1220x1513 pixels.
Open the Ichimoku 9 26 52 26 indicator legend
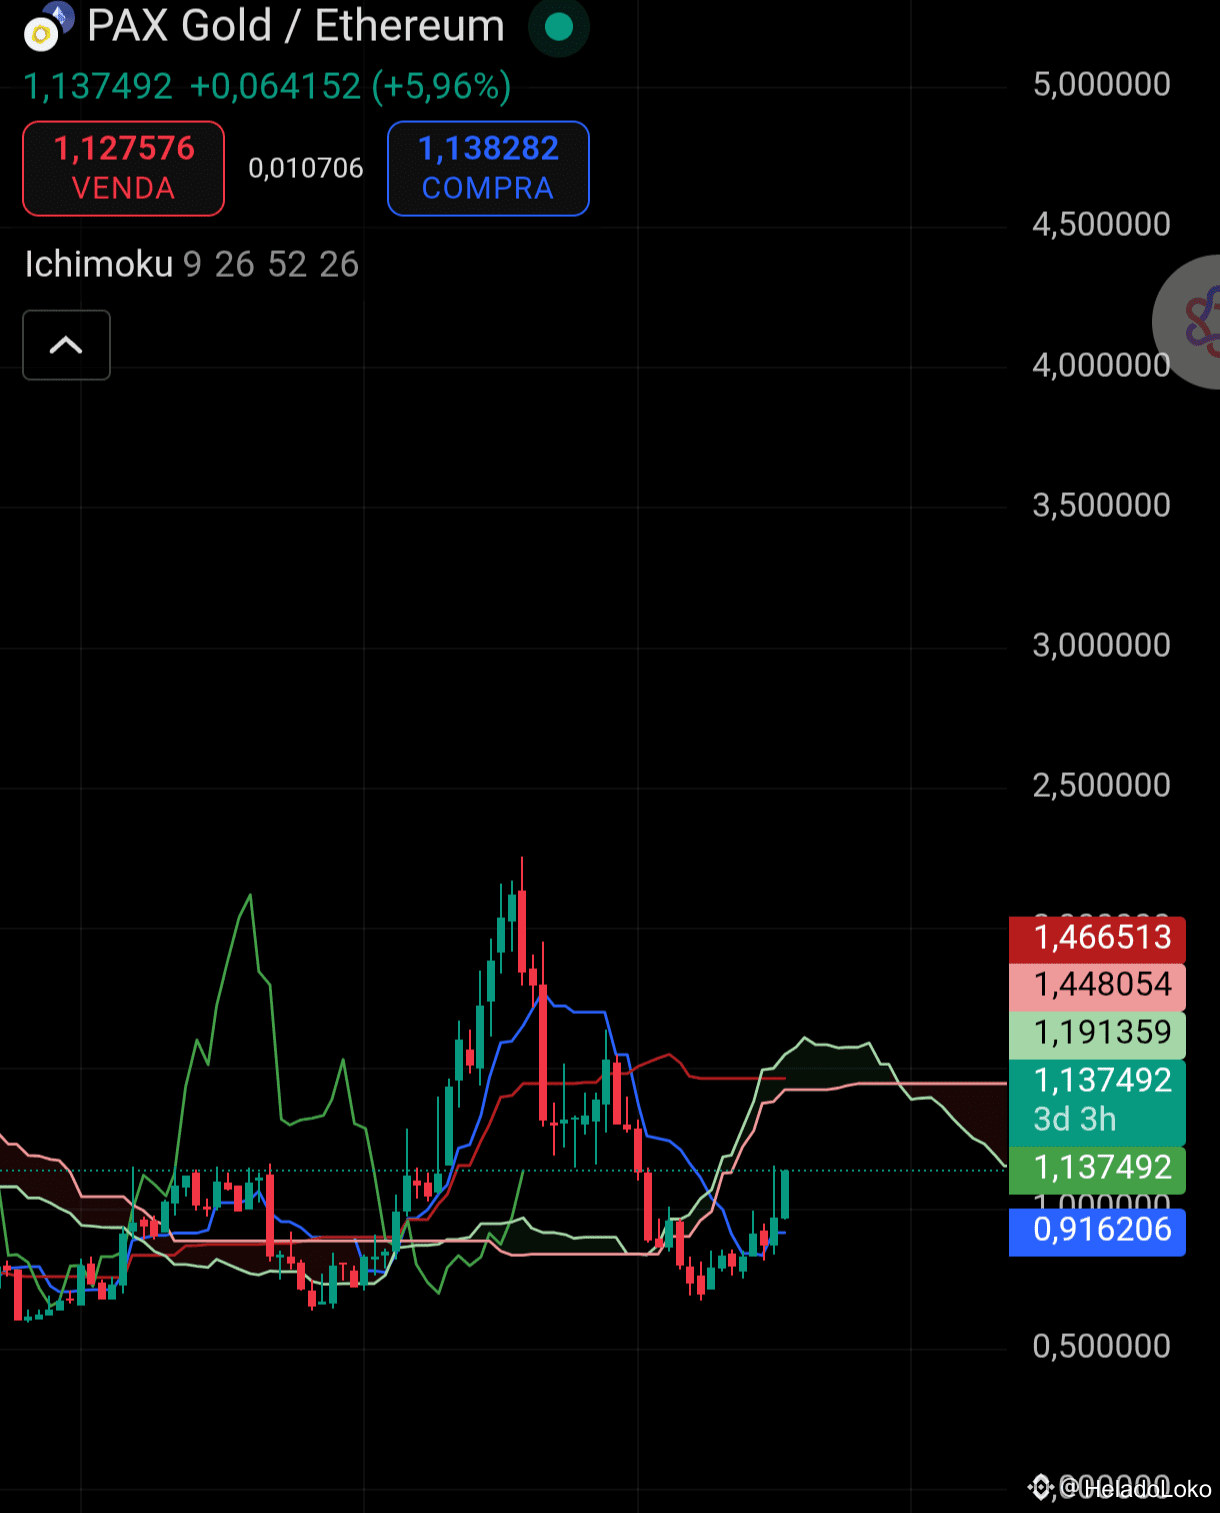[x=191, y=264]
